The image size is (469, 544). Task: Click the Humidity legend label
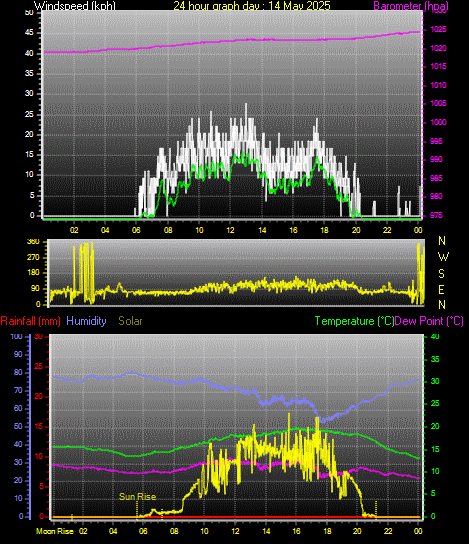coord(86,321)
